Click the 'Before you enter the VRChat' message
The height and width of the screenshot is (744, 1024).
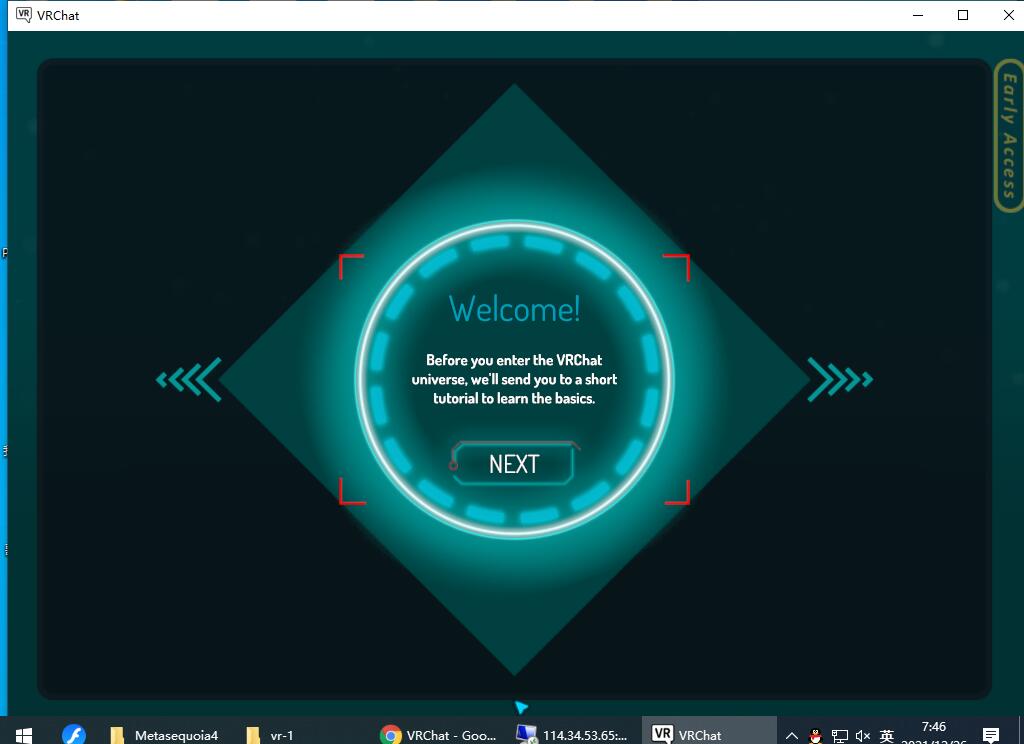click(x=514, y=379)
